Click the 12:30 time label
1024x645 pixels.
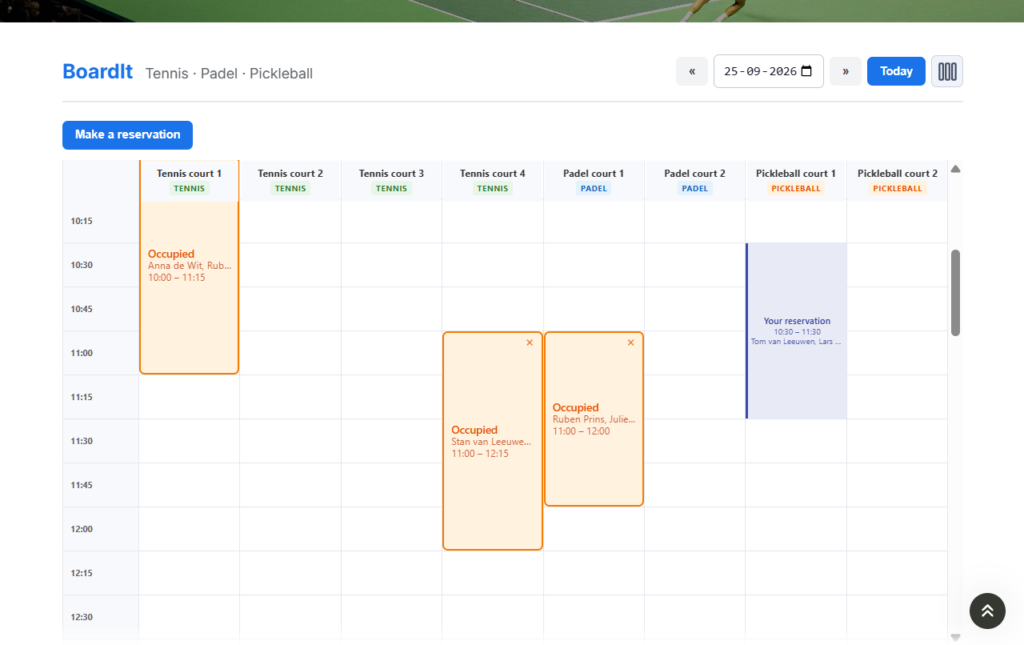click(x=82, y=617)
